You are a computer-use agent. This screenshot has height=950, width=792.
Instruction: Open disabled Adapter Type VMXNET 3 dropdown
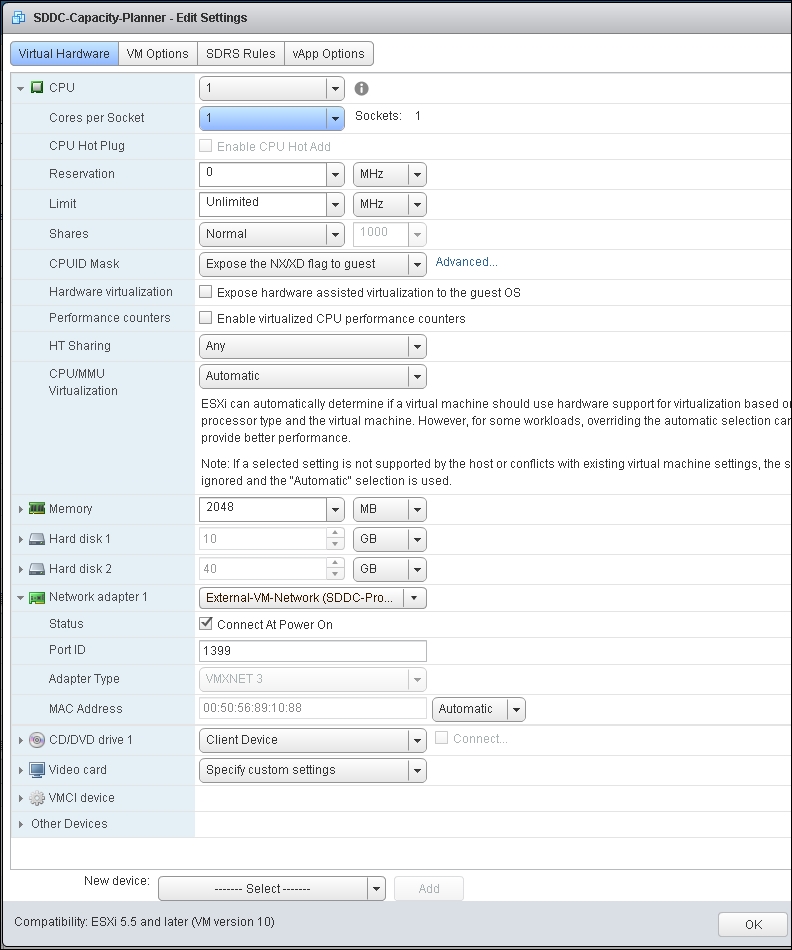[x=417, y=680]
